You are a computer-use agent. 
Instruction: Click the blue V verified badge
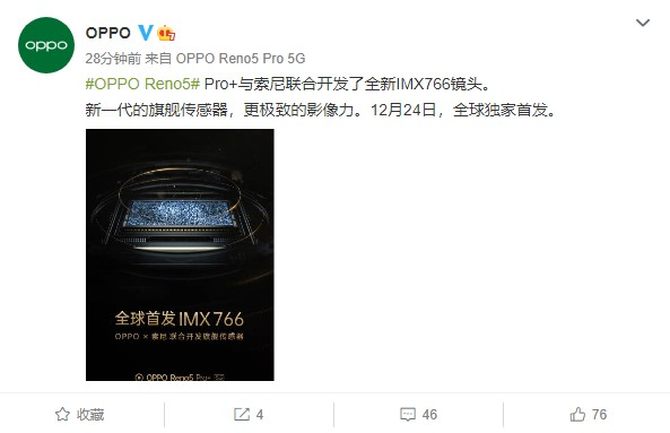pyautogui.click(x=145, y=33)
